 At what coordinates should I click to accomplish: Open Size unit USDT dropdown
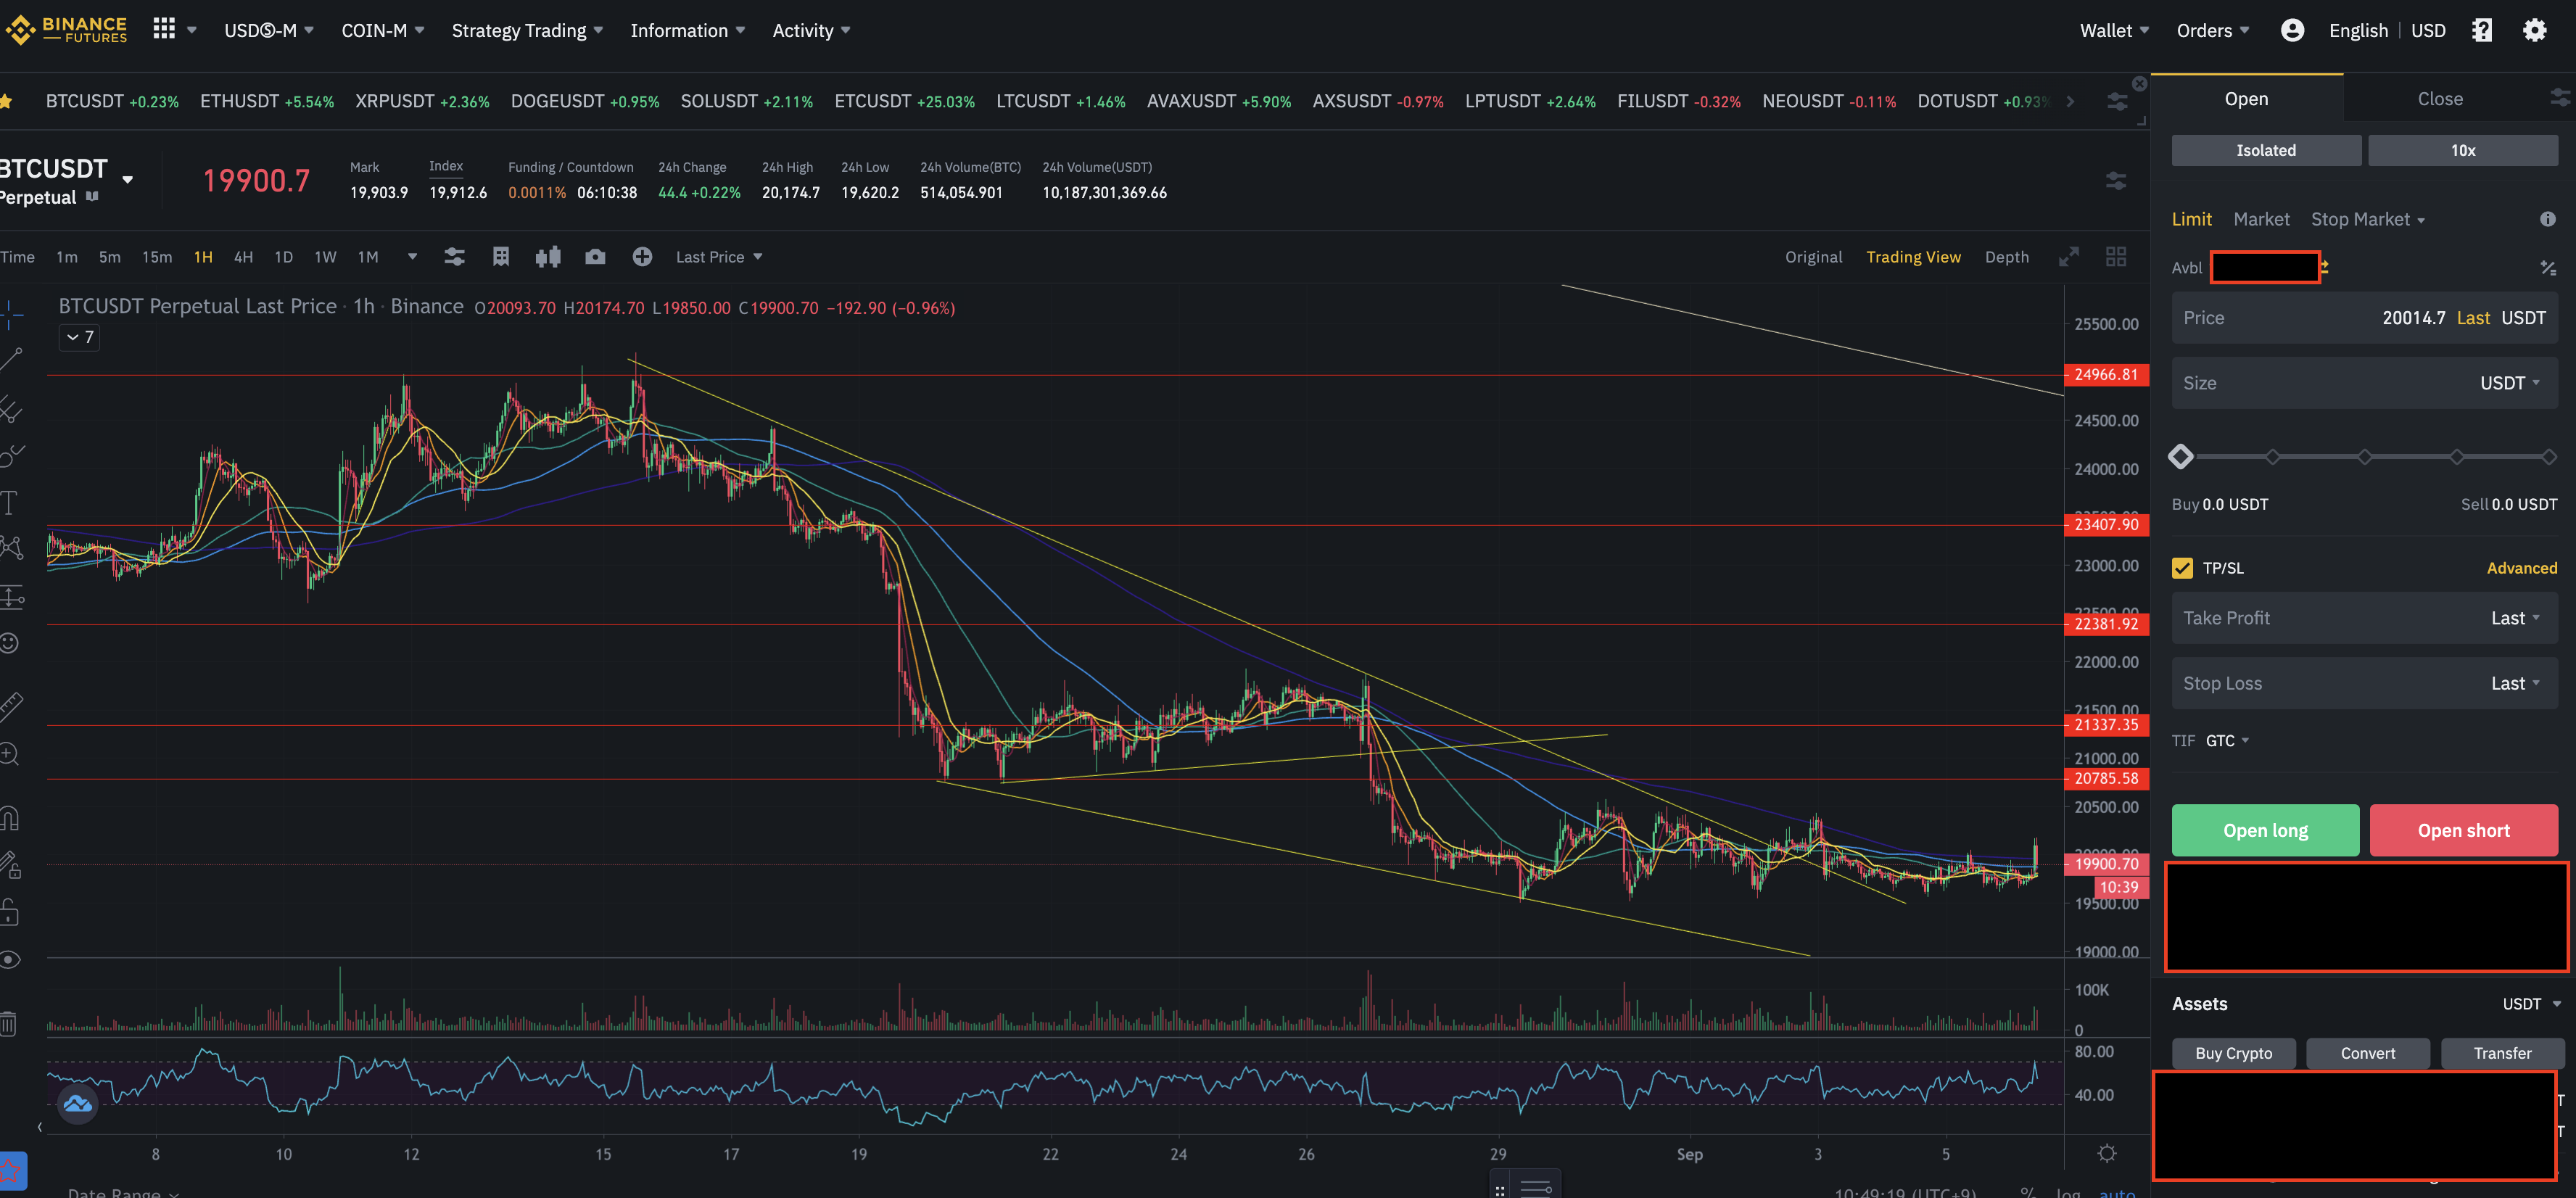click(2509, 383)
